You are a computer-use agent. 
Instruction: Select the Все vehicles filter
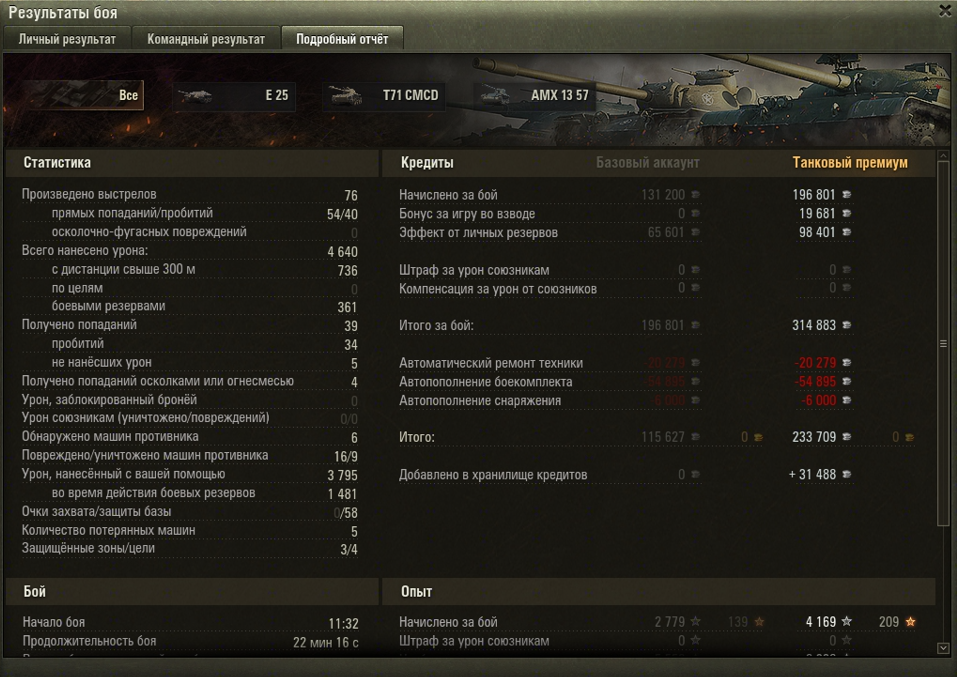(83, 95)
